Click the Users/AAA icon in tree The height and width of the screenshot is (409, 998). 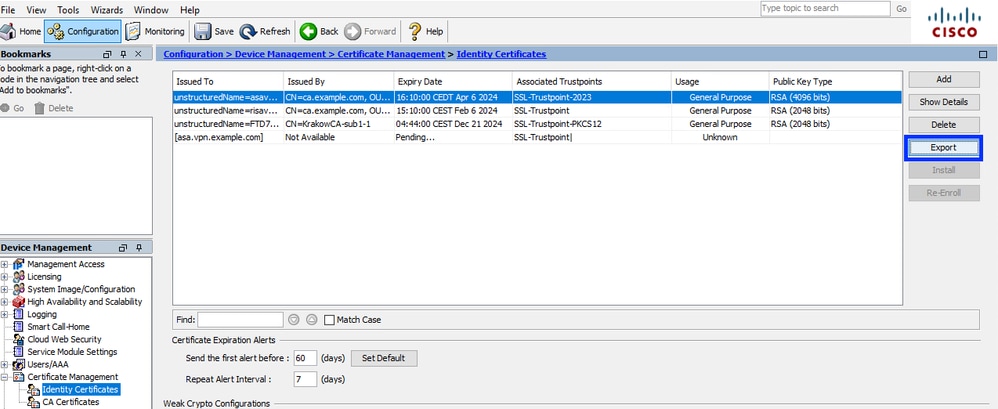click(18, 364)
